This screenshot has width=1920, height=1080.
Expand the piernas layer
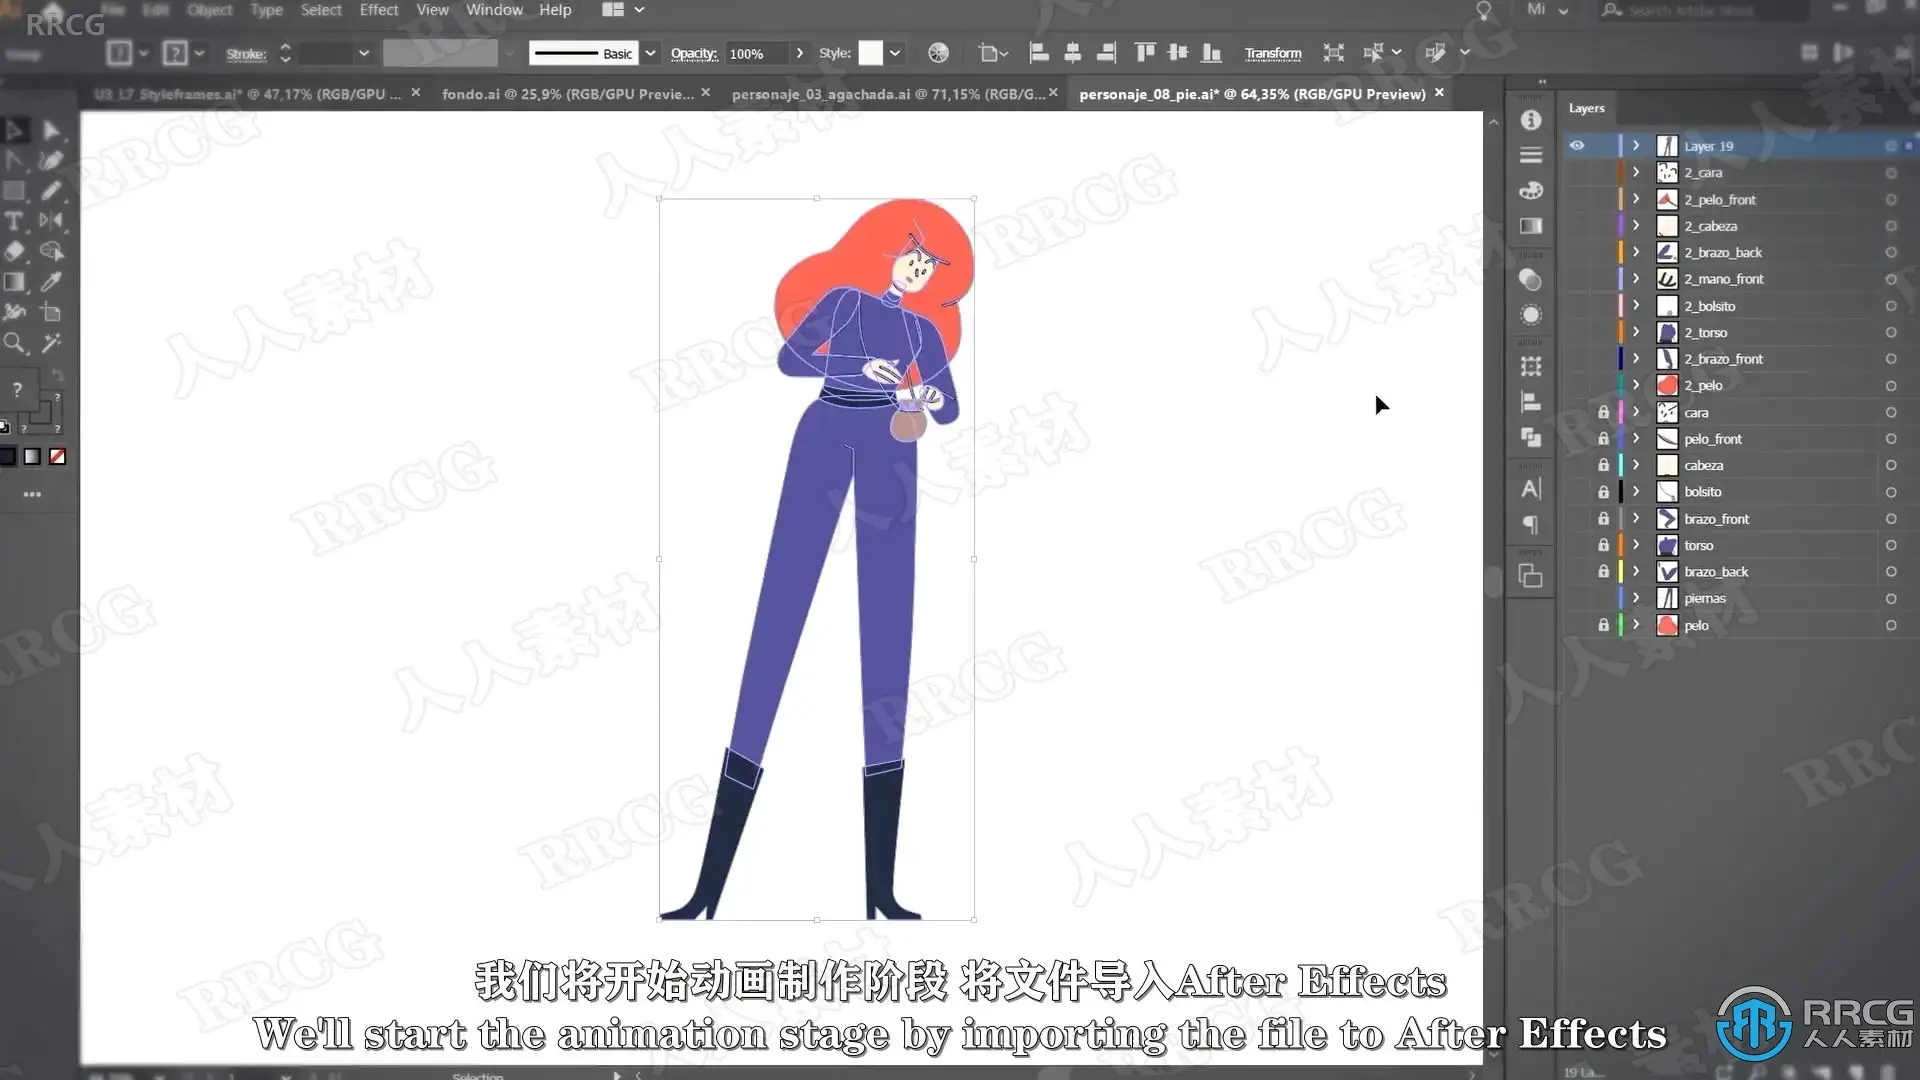tap(1636, 598)
